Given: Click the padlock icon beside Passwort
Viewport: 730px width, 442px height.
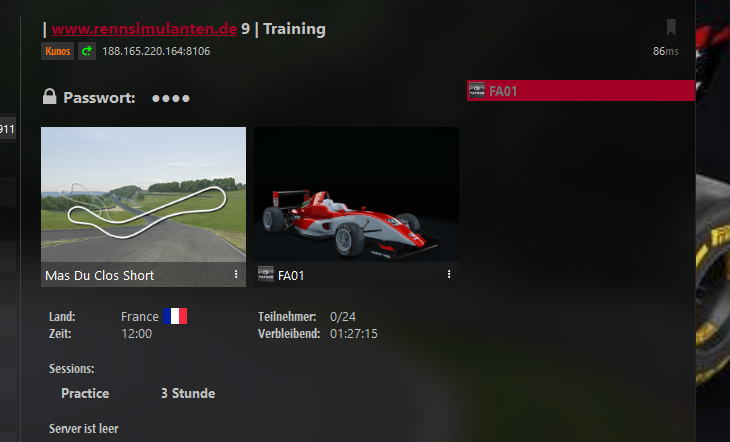Looking at the screenshot, I should [49, 97].
